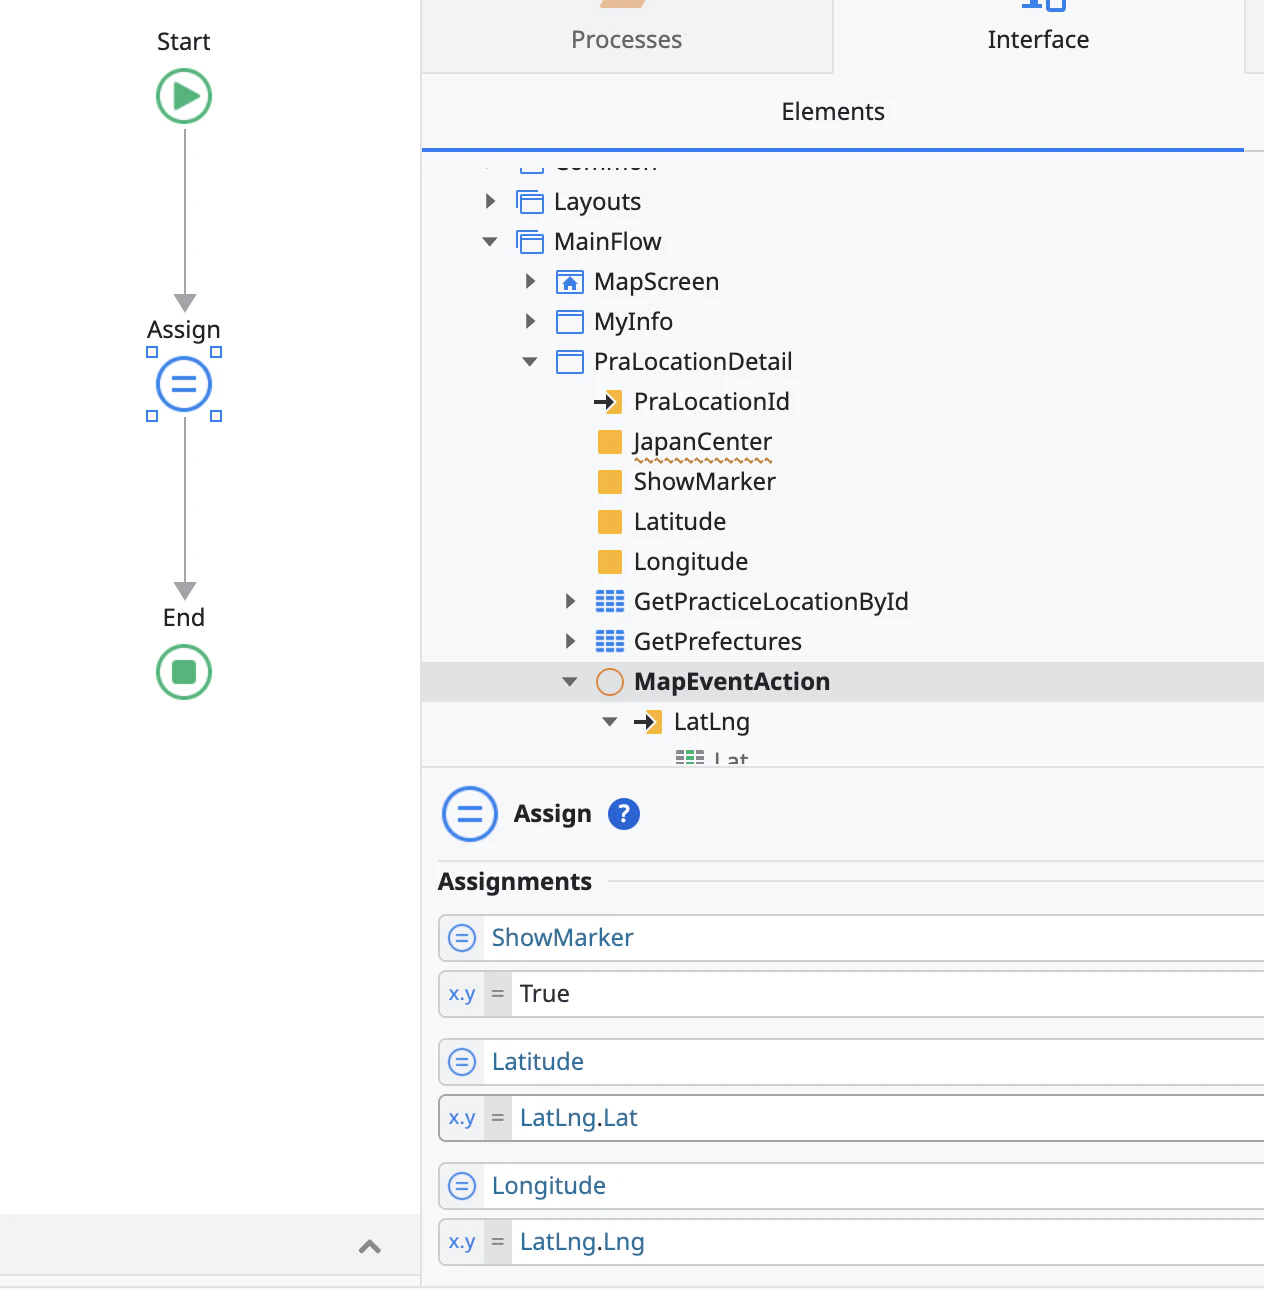
Task: Click the PraLocationId input parameter icon
Action: click(608, 402)
